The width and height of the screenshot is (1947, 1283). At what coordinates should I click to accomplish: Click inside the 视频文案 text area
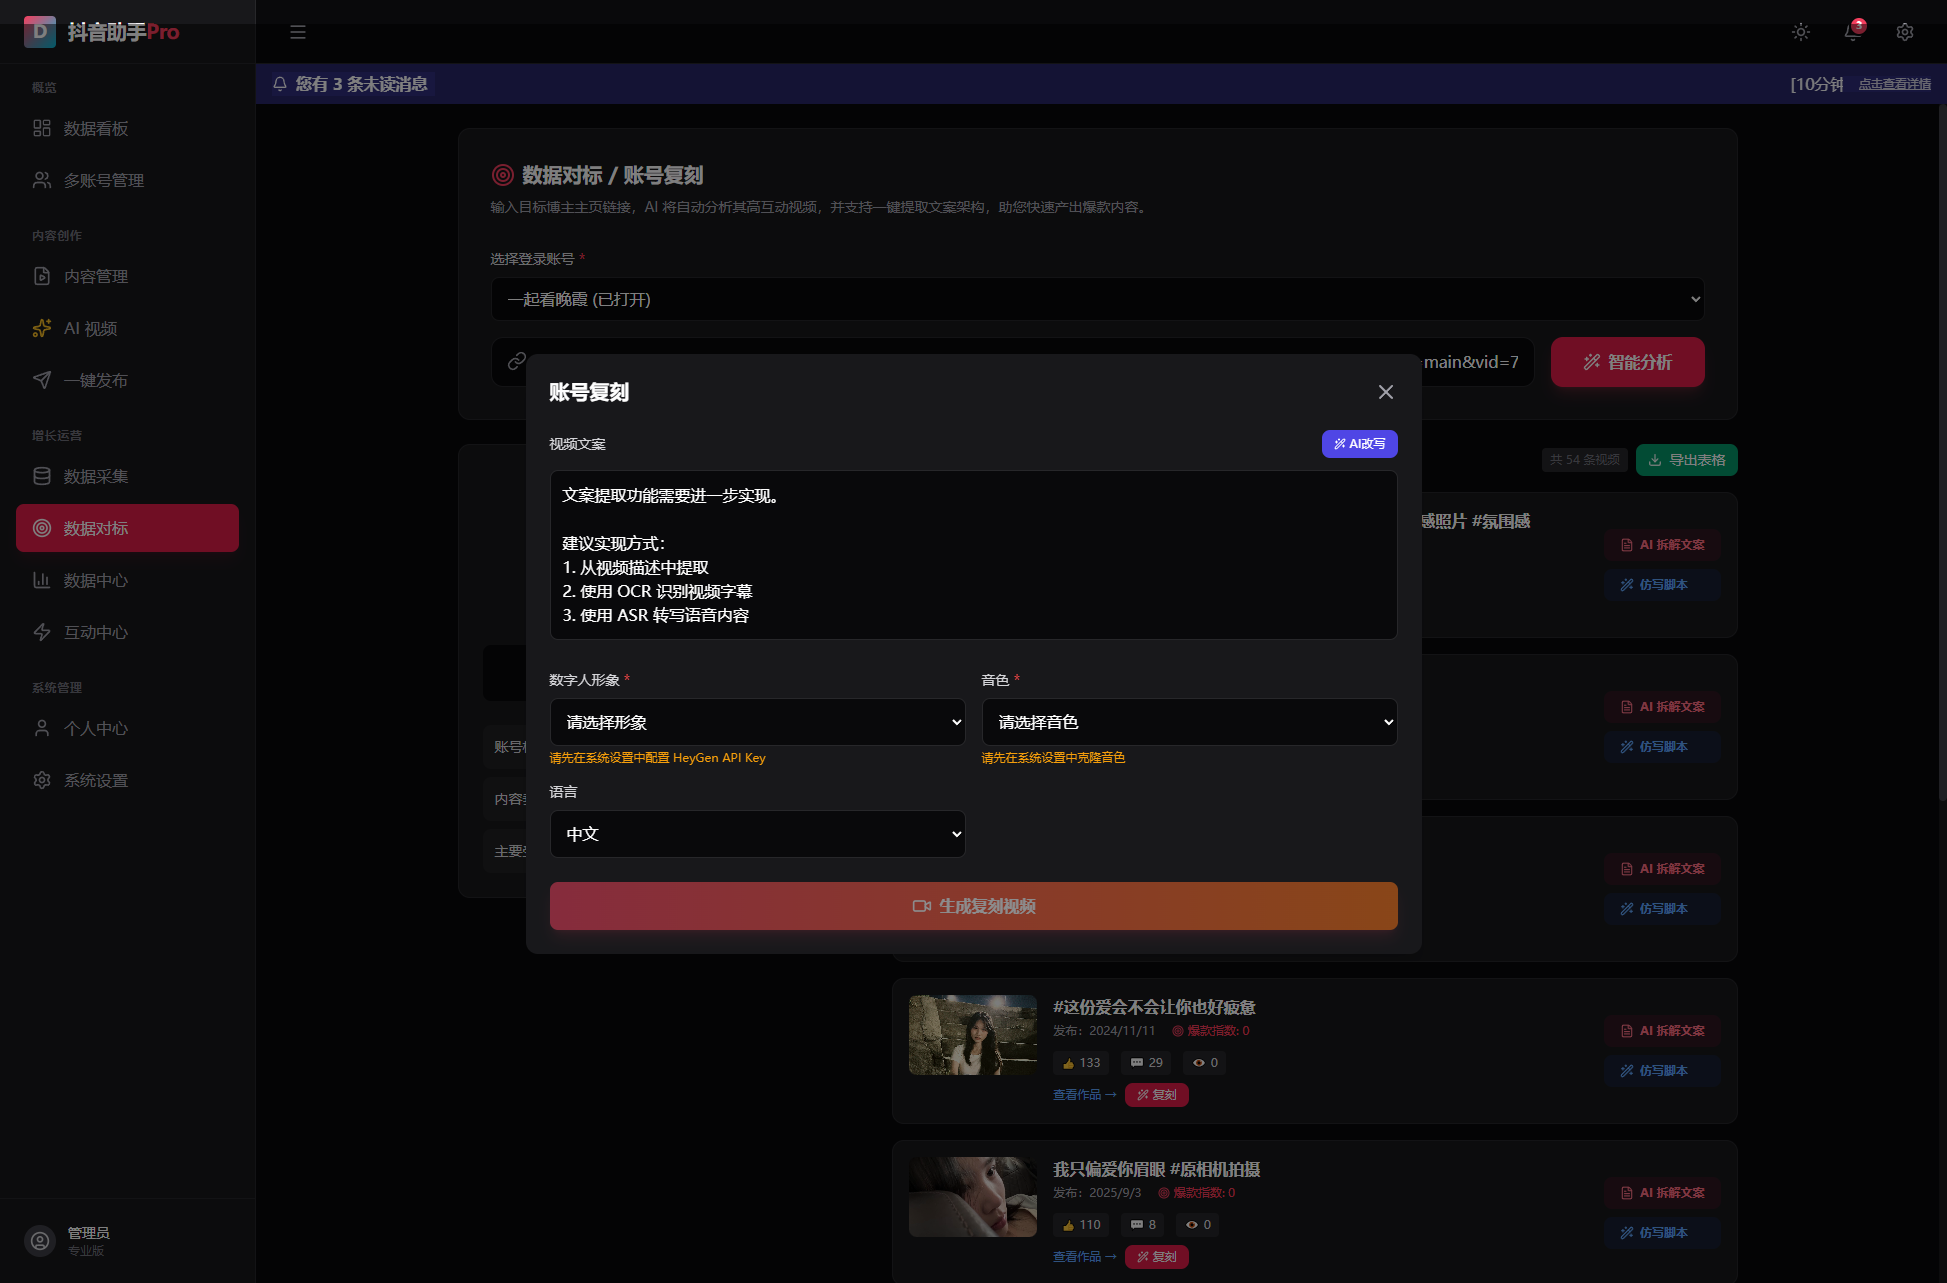click(x=973, y=555)
